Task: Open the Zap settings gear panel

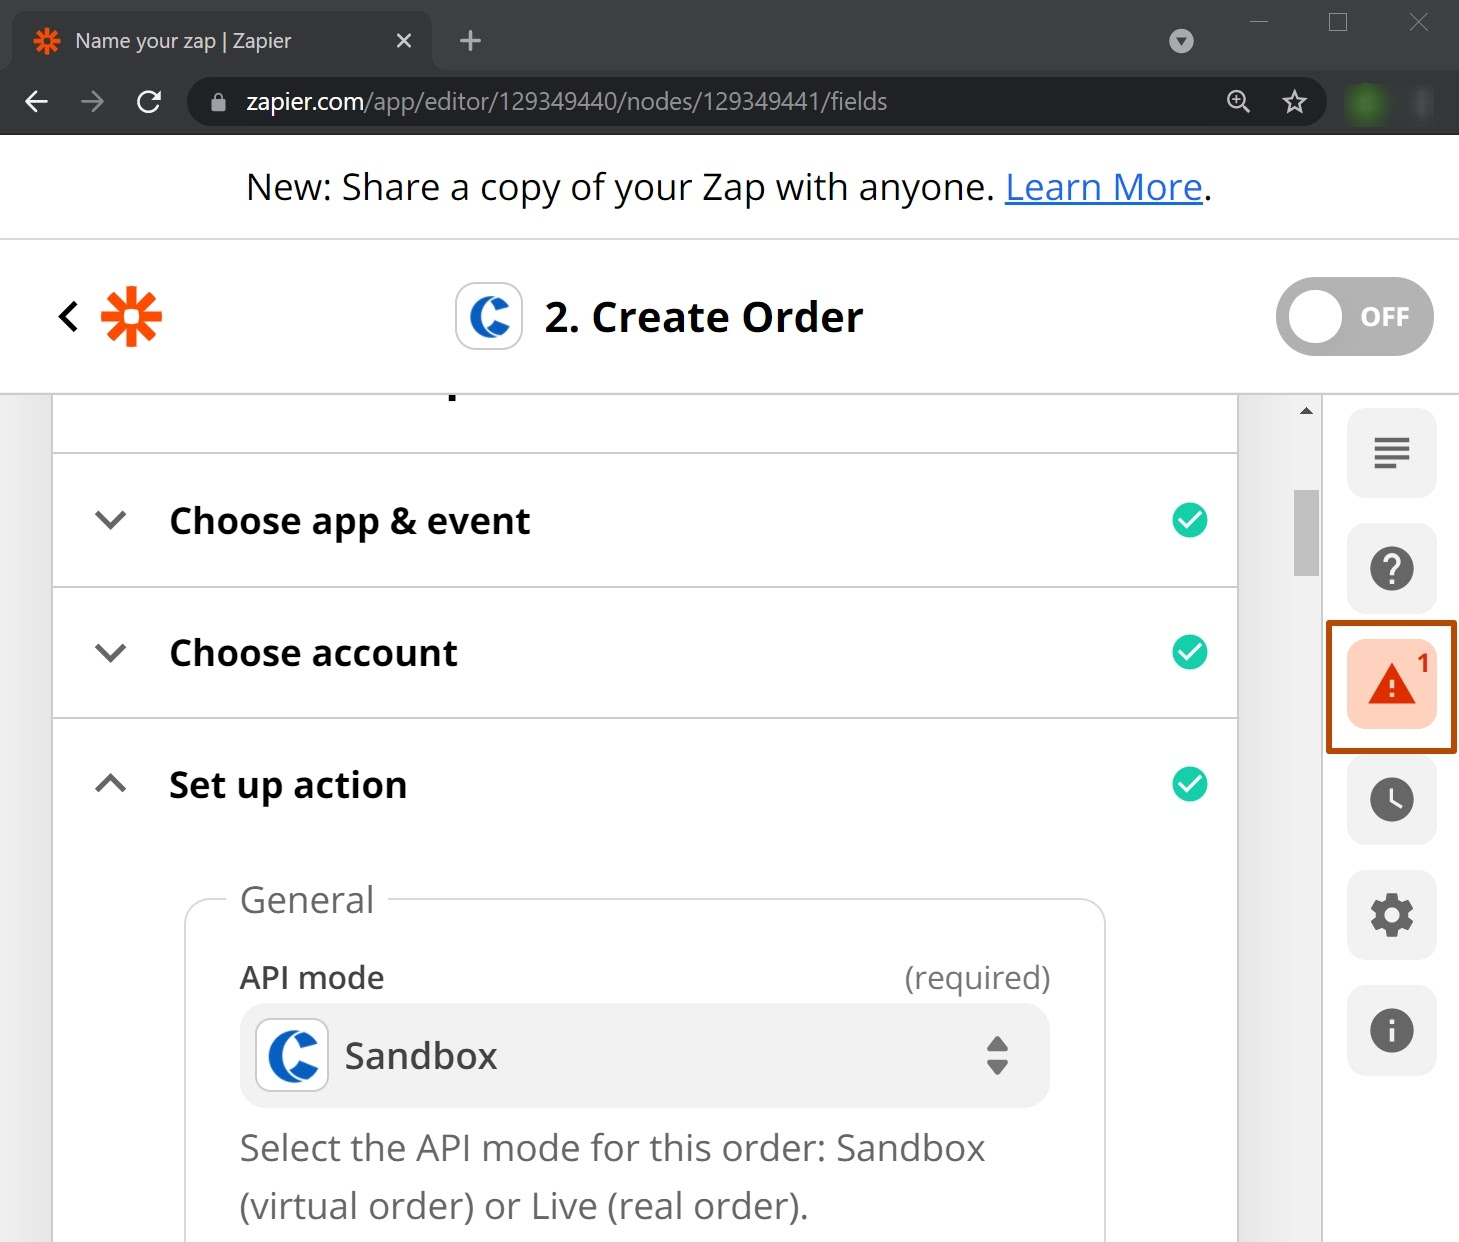Action: coord(1391,915)
